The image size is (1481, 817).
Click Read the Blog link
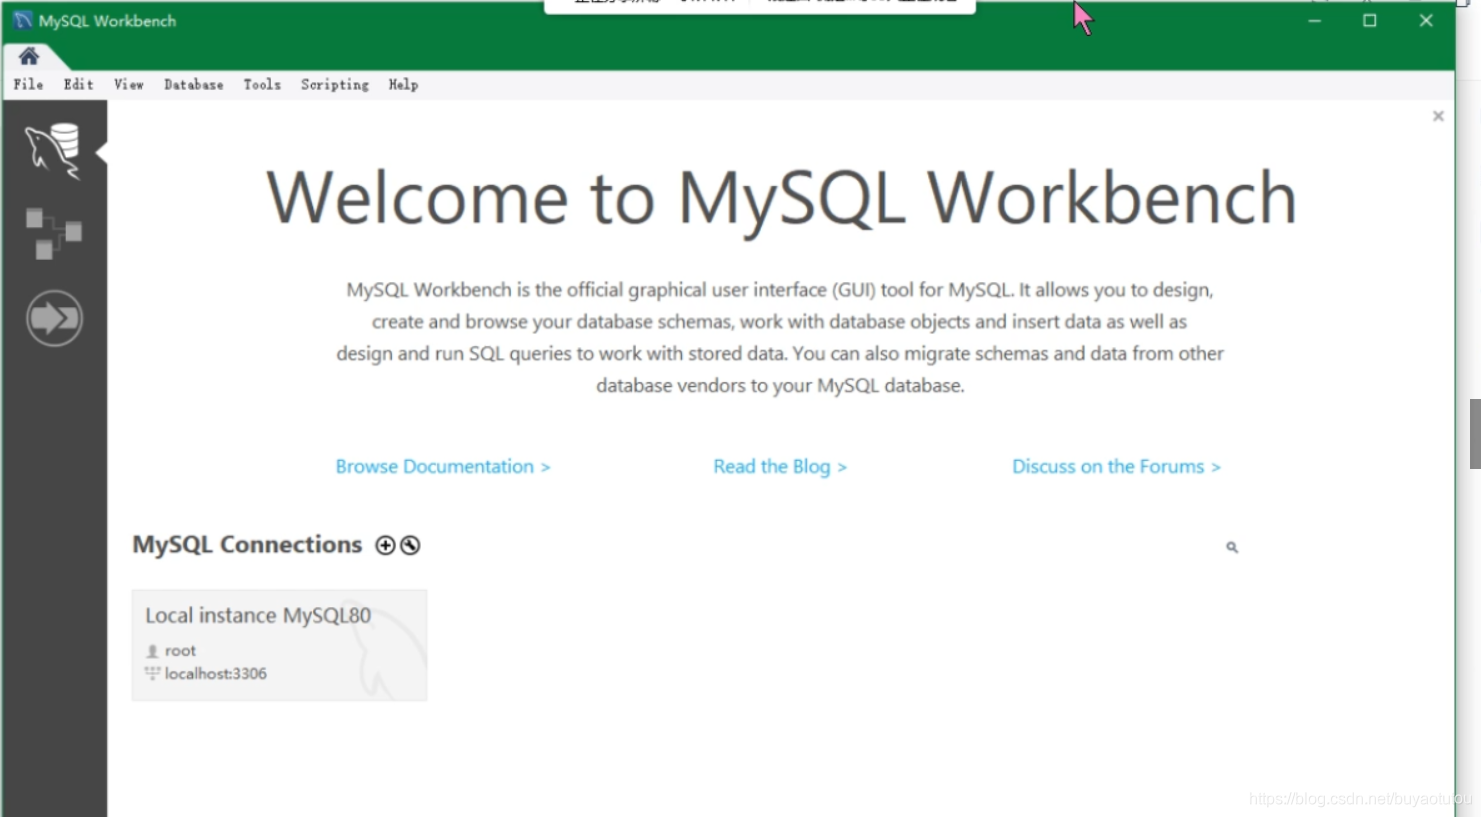point(780,467)
